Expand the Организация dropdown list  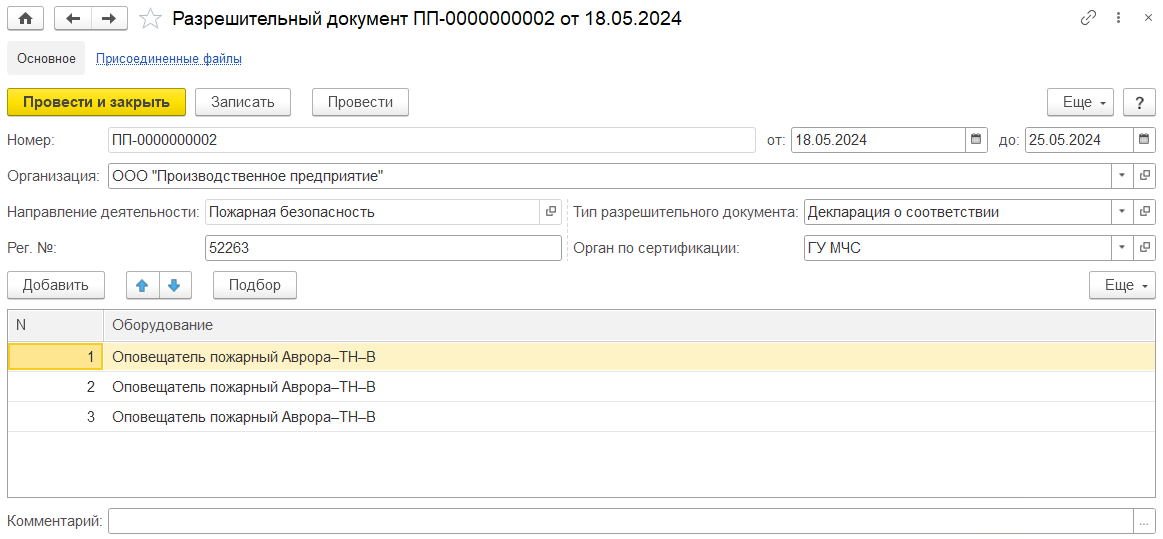[1121, 176]
